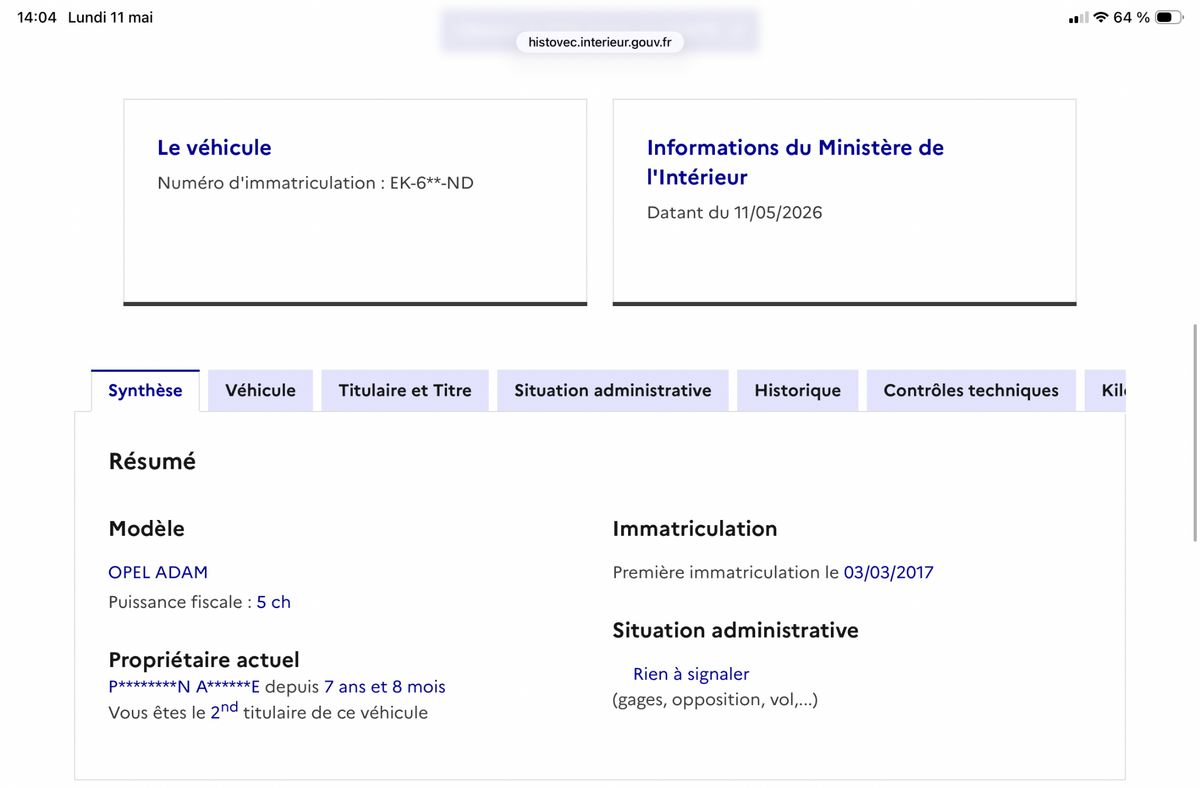Open the Synthèse tab
Screen dimensions: 1200x788
(145, 390)
